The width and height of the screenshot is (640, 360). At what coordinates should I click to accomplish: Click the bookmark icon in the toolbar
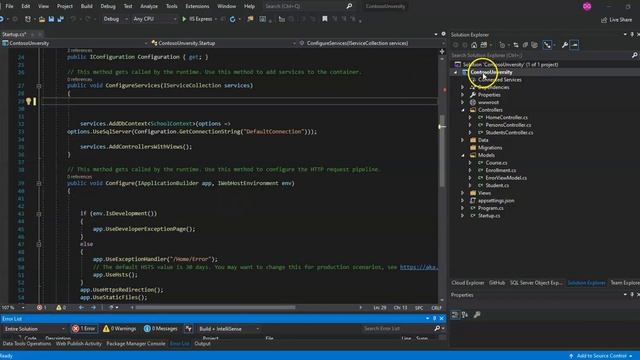324,19
